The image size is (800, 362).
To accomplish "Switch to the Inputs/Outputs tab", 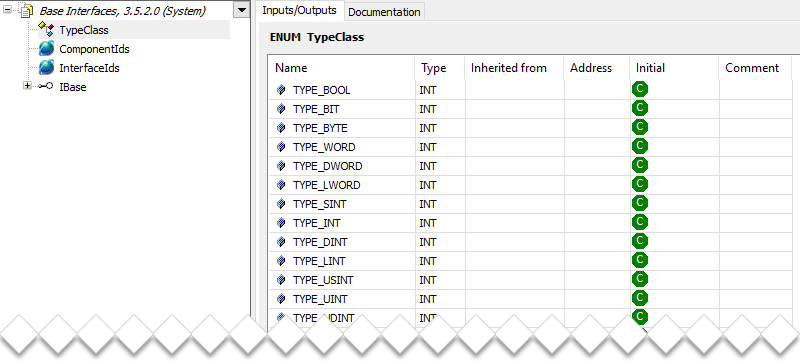I will click(299, 10).
